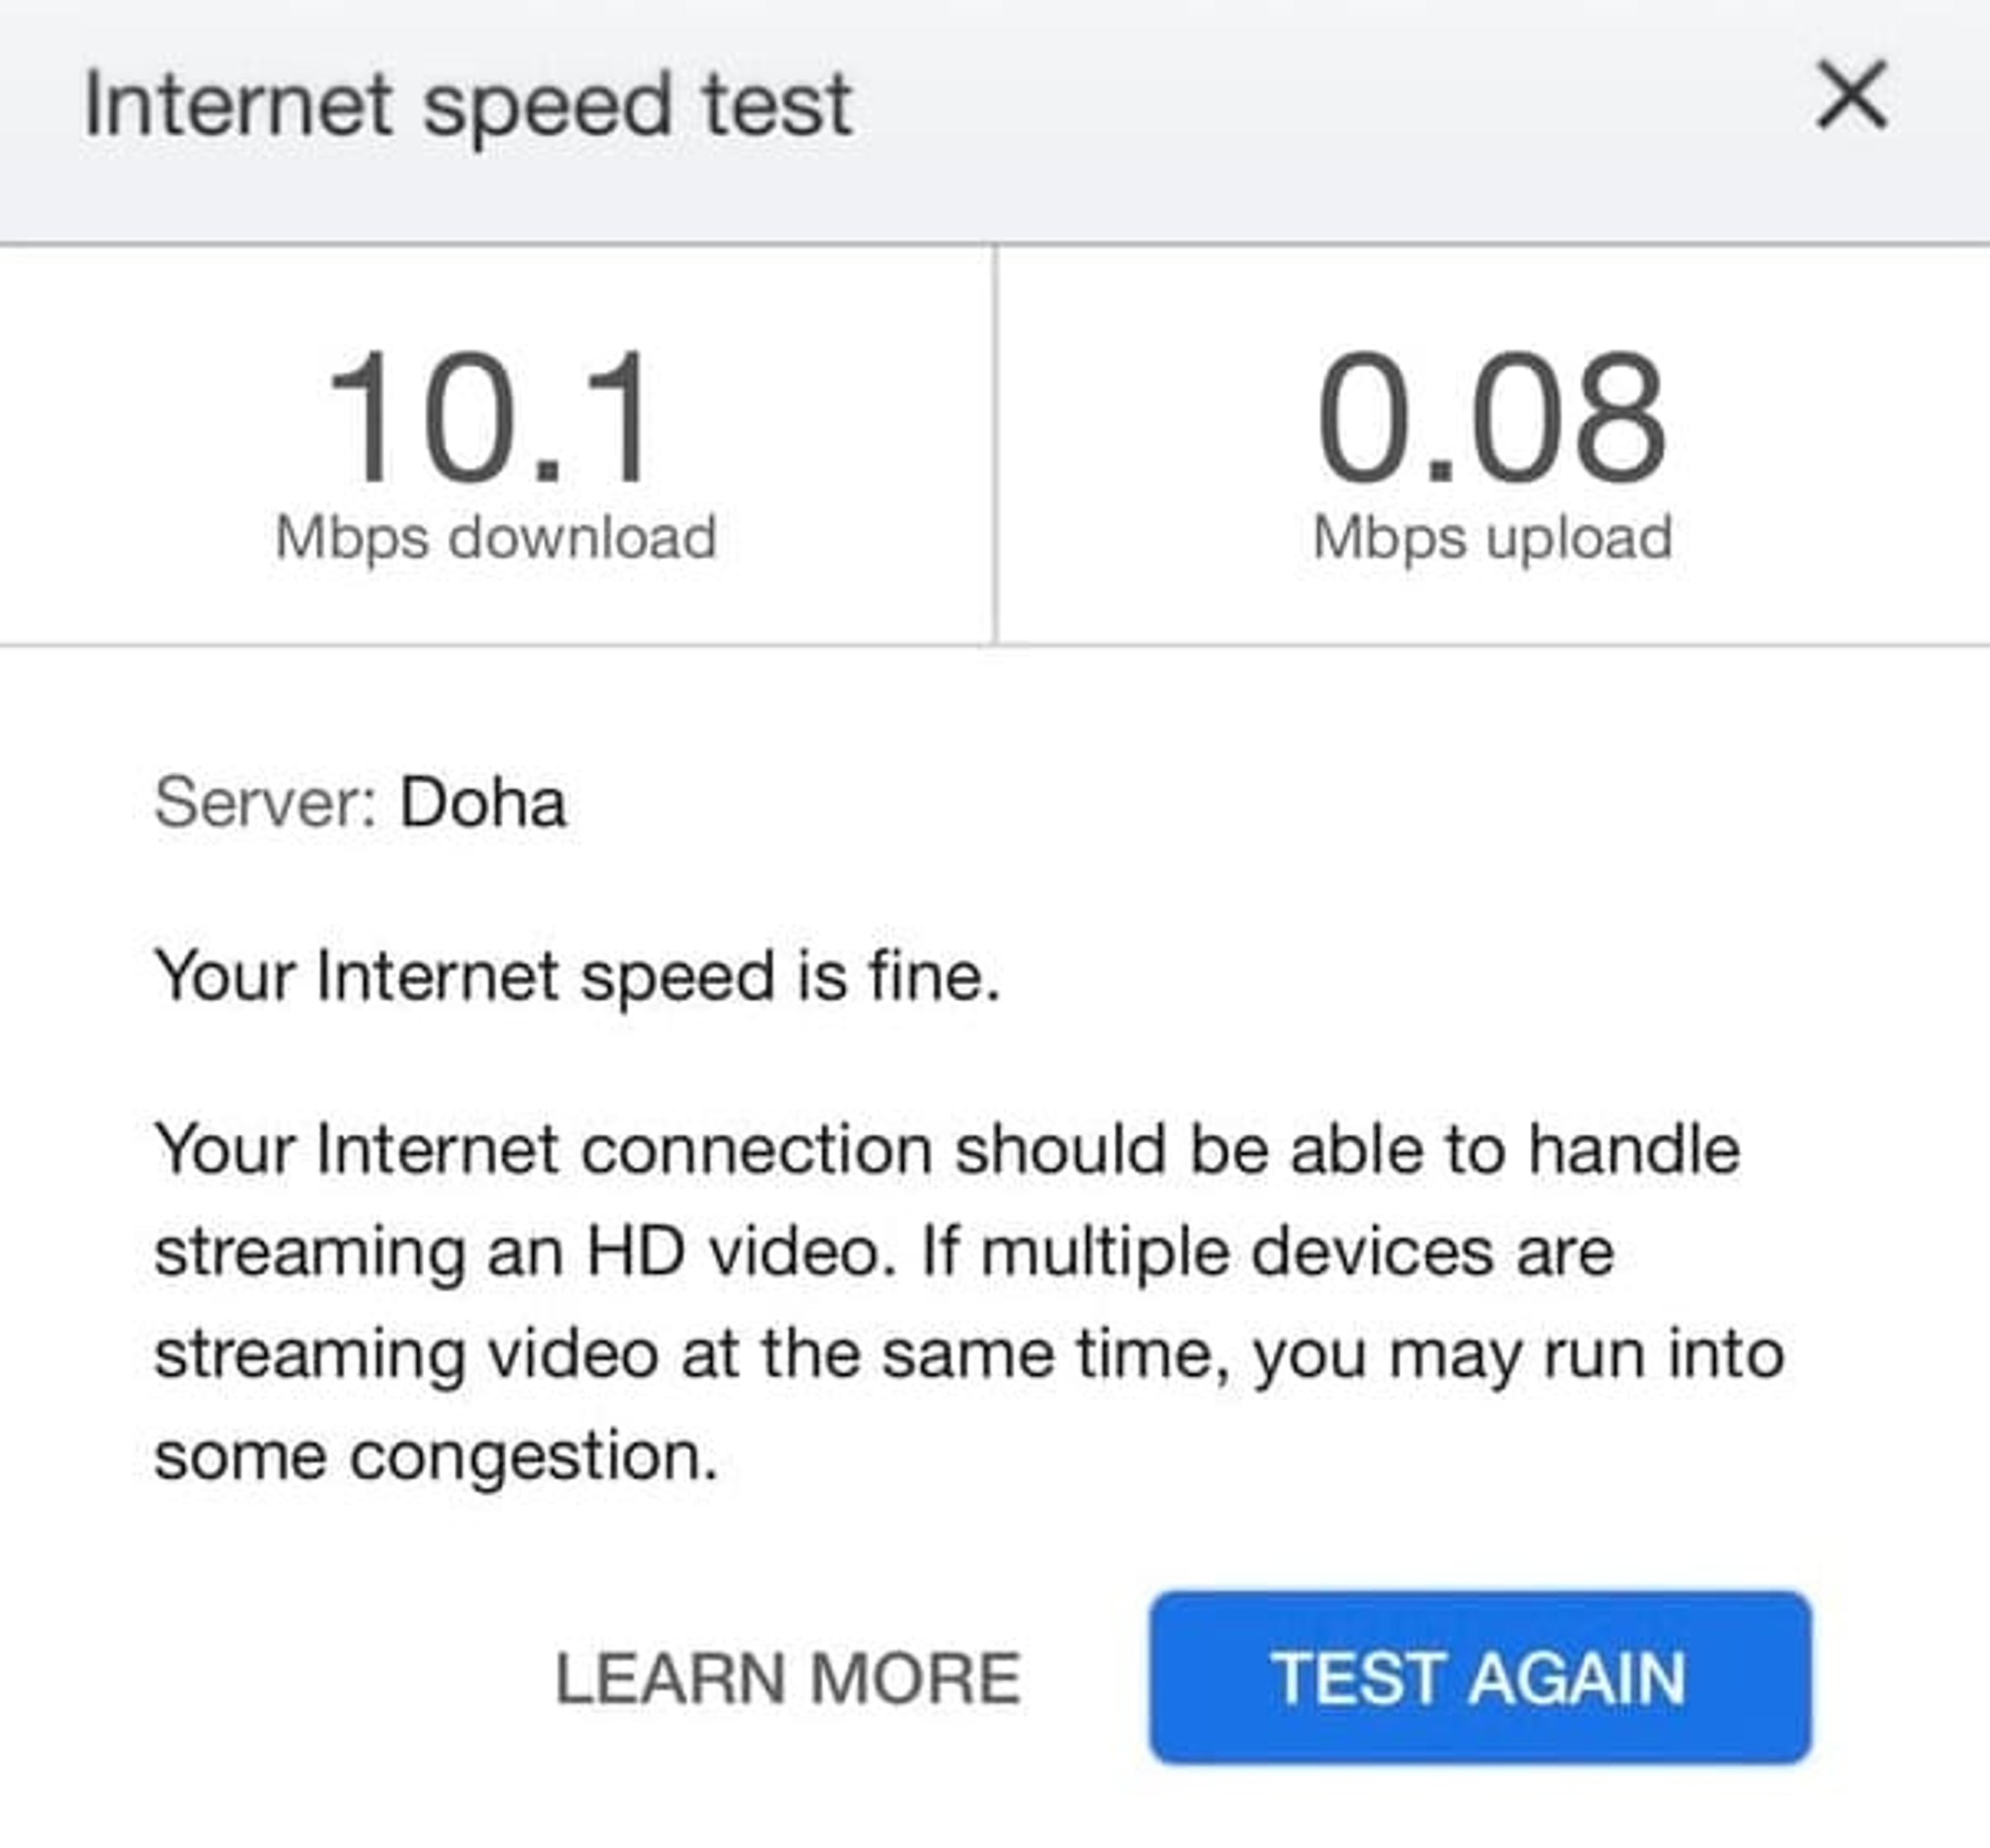Click the Mbps upload label
This screenshot has width=1990, height=1848.
point(1492,540)
